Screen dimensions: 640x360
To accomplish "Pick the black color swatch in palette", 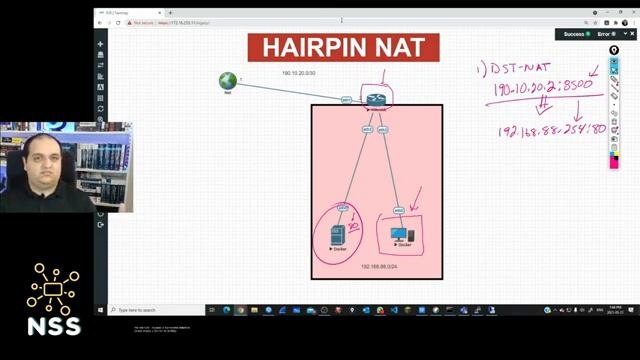I will point(616,157).
